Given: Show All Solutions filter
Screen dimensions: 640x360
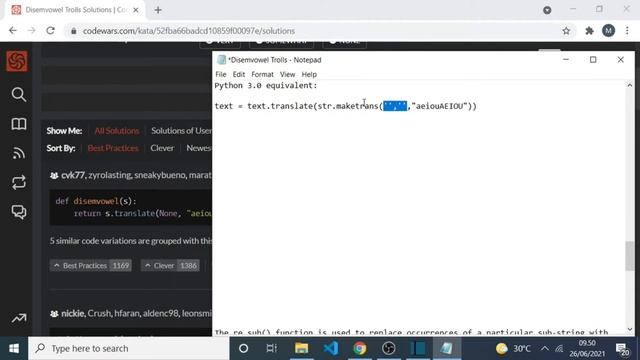Looking at the screenshot, I should pyautogui.click(x=117, y=131).
